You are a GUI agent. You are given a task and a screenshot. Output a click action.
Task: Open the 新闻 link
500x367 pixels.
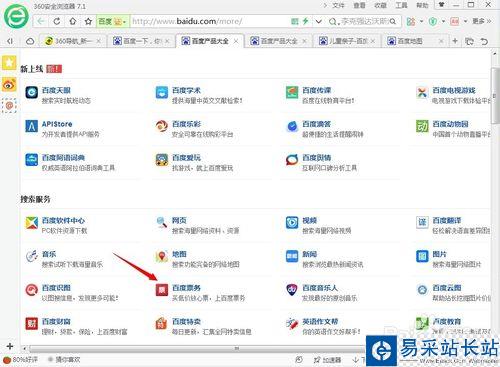click(309, 254)
